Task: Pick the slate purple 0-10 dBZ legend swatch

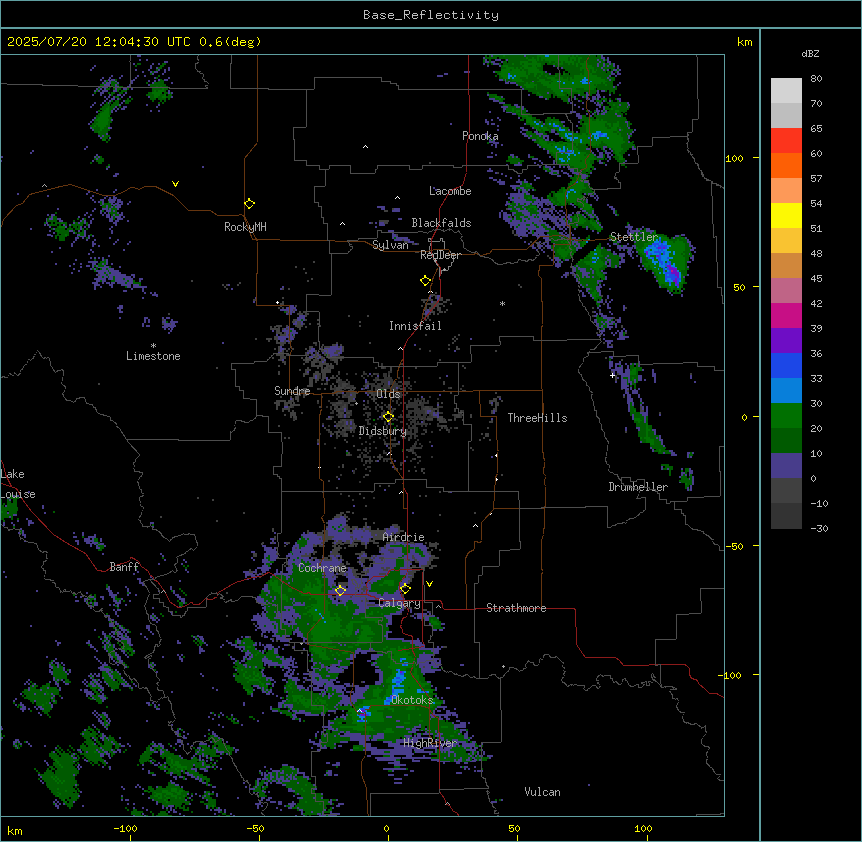Action: pyautogui.click(x=786, y=466)
